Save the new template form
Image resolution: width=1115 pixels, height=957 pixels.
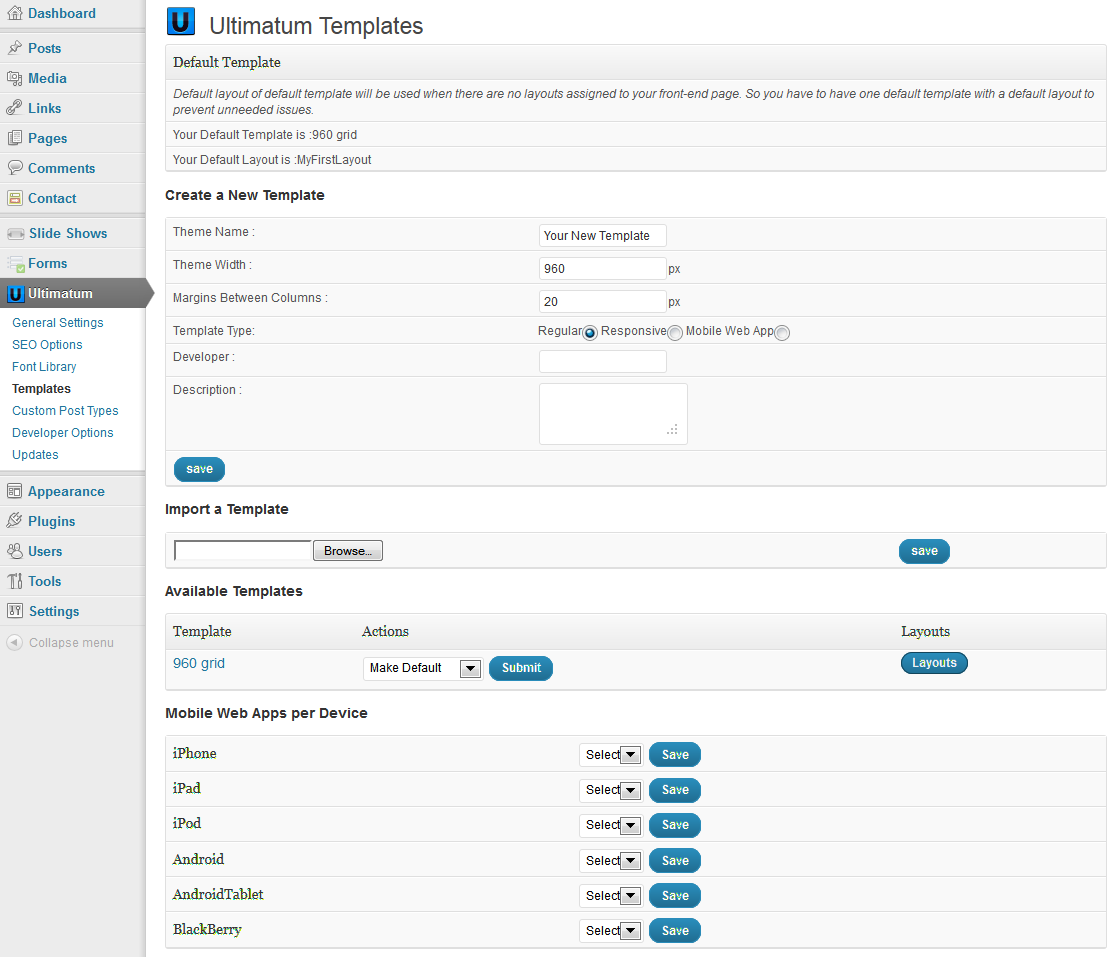[x=200, y=469]
